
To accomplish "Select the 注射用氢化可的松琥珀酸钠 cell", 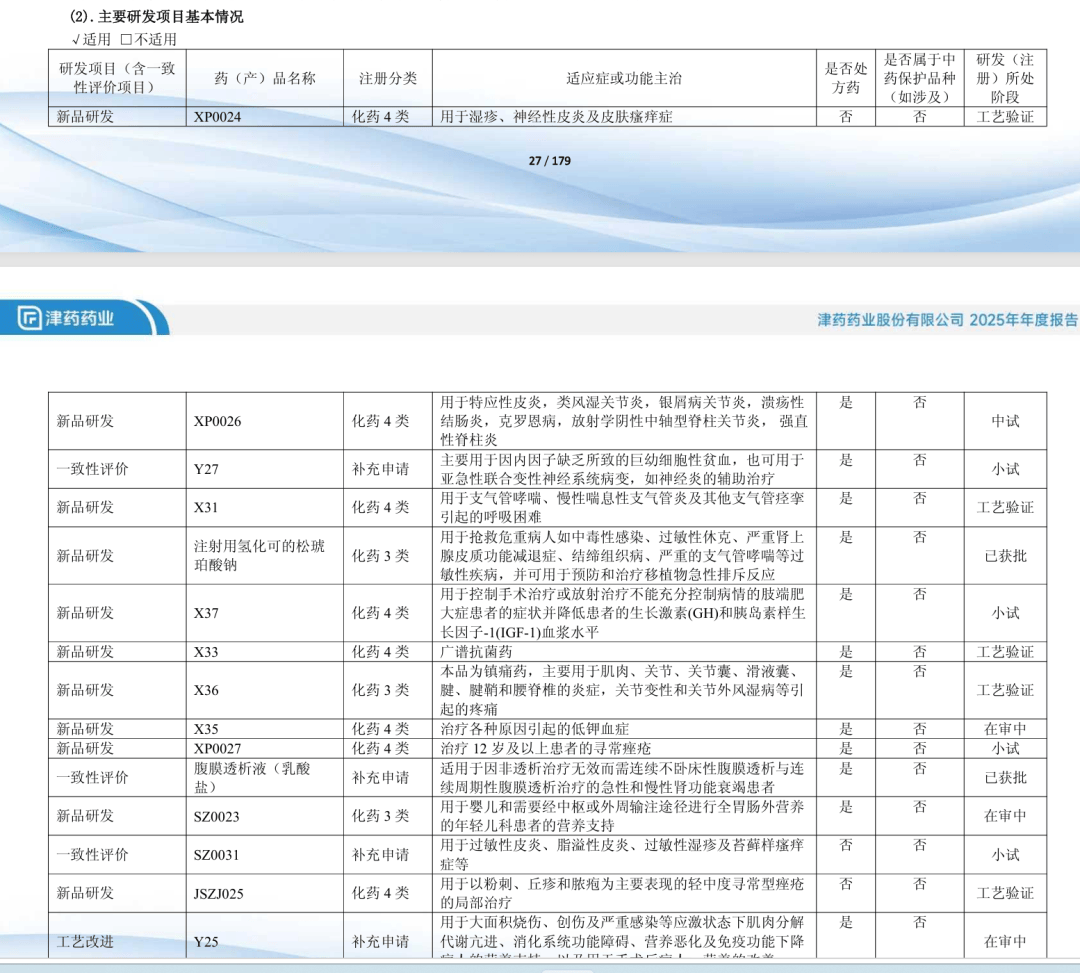I will pyautogui.click(x=264, y=555).
